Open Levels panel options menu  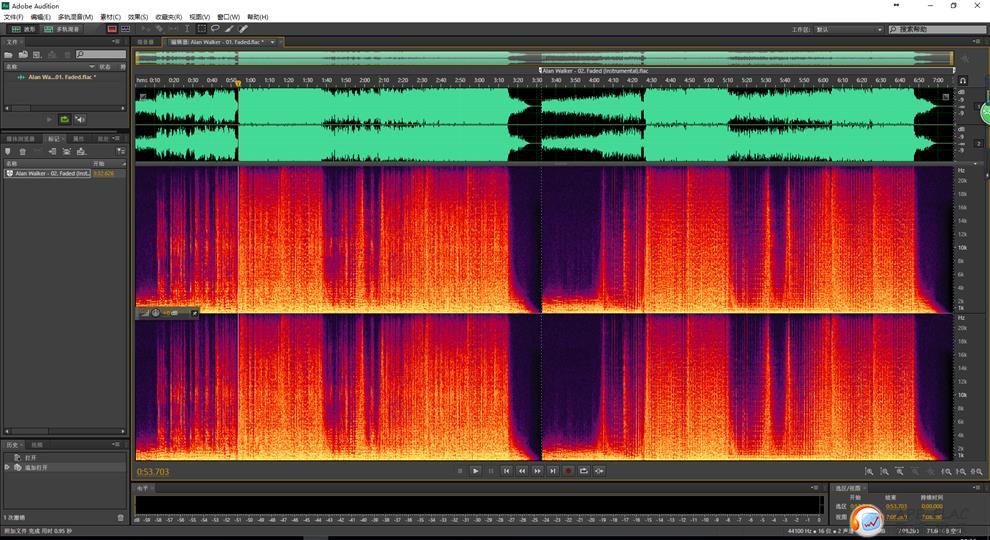coord(815,488)
